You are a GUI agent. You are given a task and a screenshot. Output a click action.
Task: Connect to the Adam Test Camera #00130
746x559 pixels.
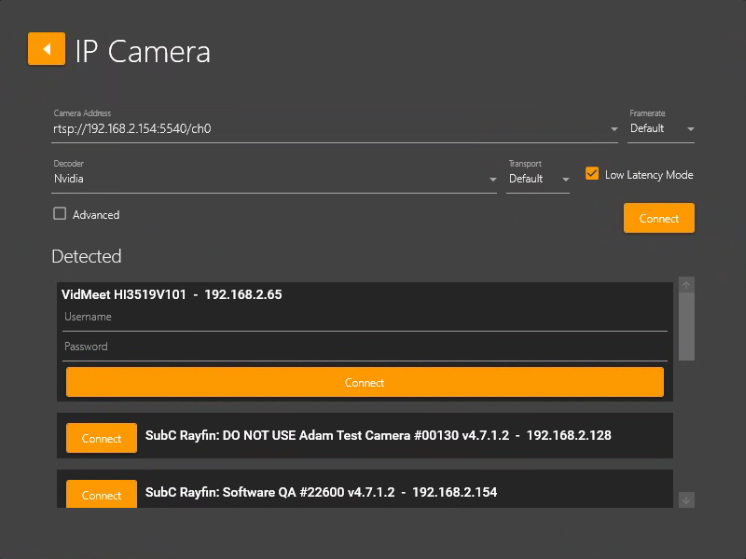pos(101,438)
